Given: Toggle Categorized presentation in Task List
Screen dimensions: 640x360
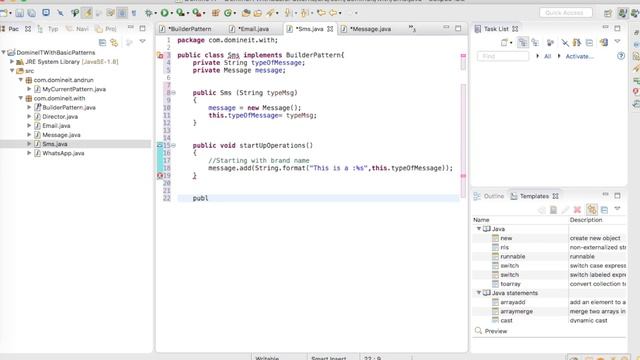Looking at the screenshot, I should pyautogui.click(x=523, y=42).
